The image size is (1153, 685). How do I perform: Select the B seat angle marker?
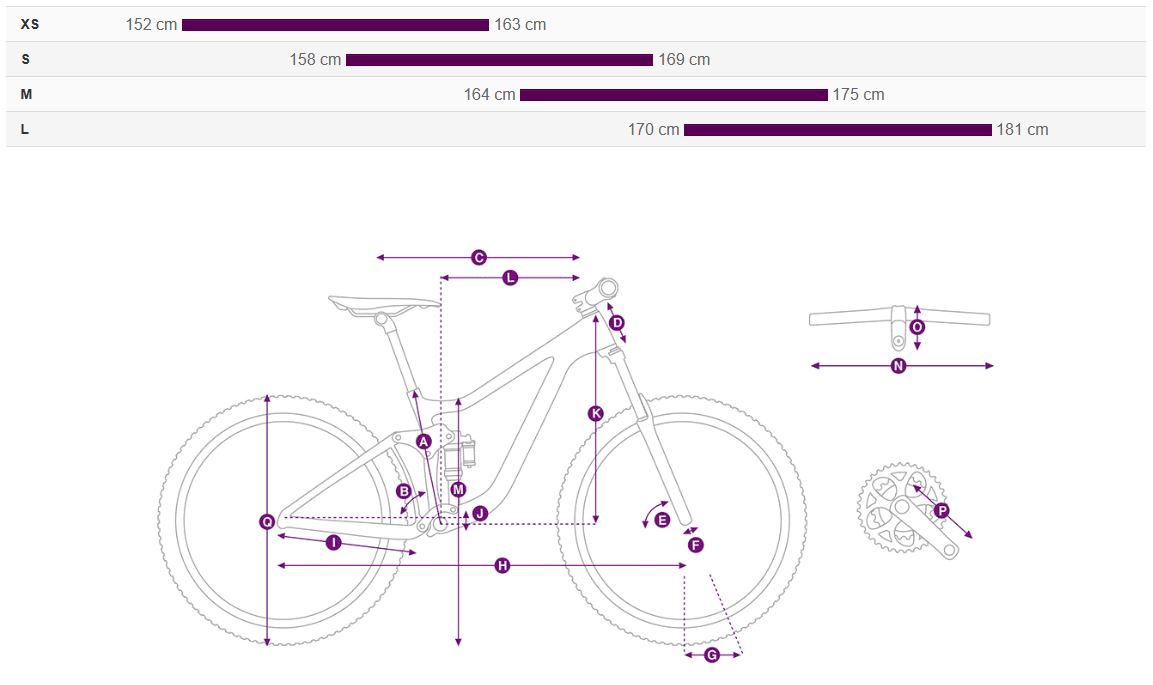pyautogui.click(x=404, y=491)
